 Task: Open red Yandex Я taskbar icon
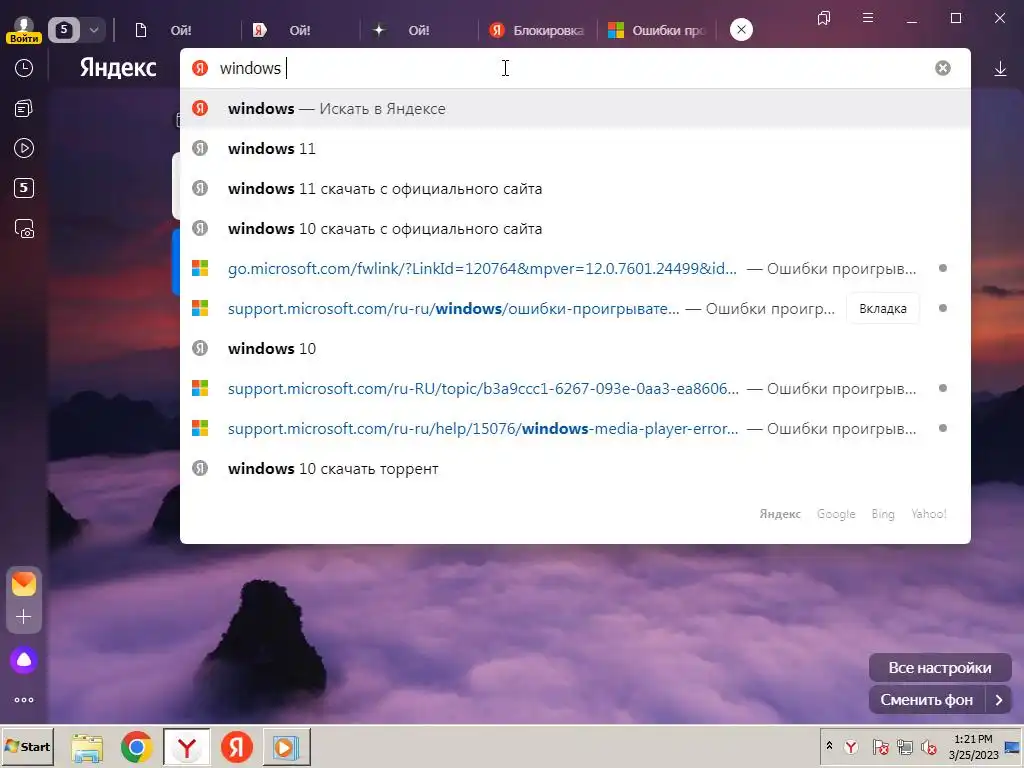pos(236,747)
